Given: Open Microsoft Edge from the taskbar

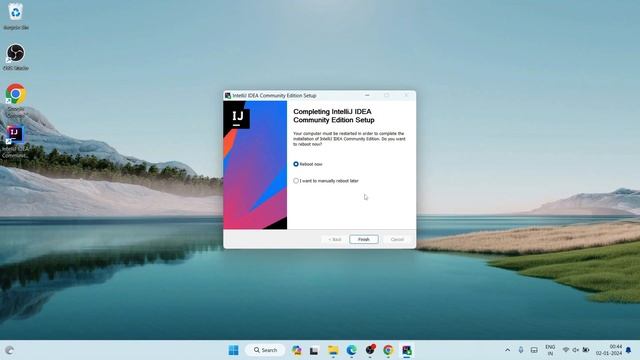Looking at the screenshot, I should tap(351, 350).
